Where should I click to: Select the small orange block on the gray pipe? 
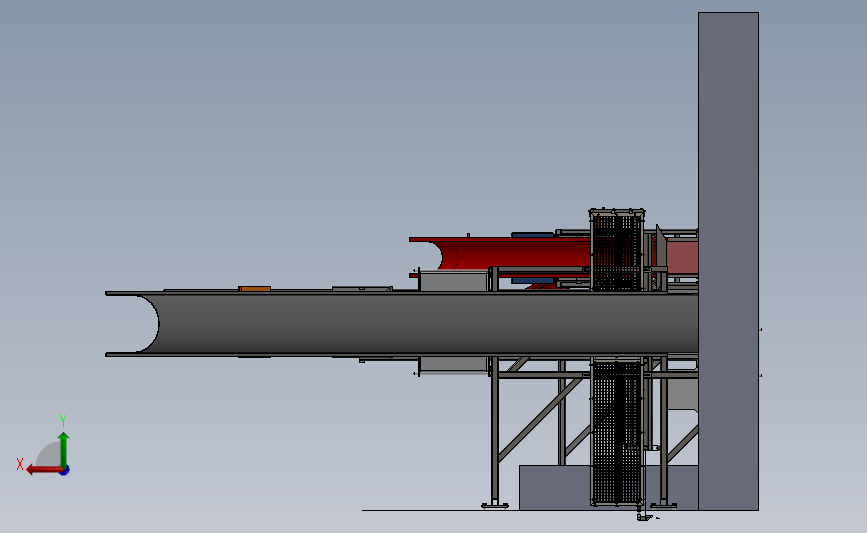pyautogui.click(x=255, y=289)
